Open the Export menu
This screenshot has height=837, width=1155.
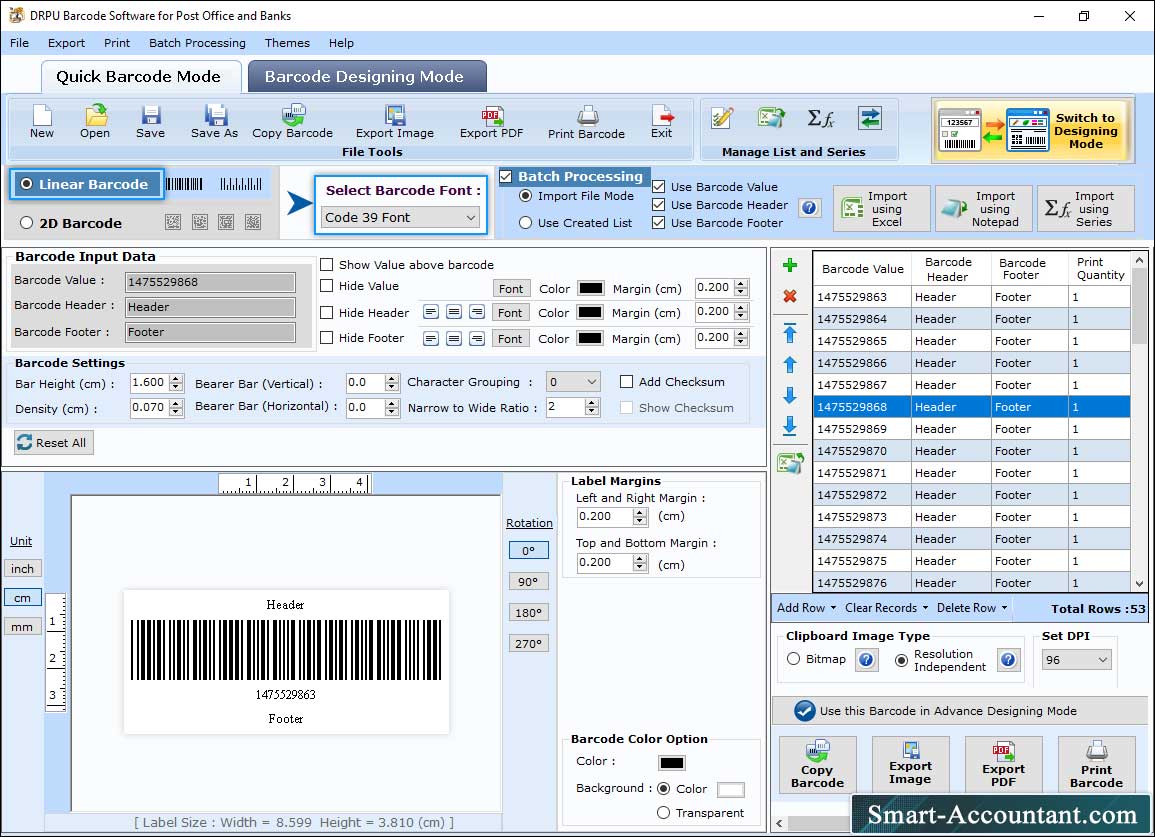point(66,43)
